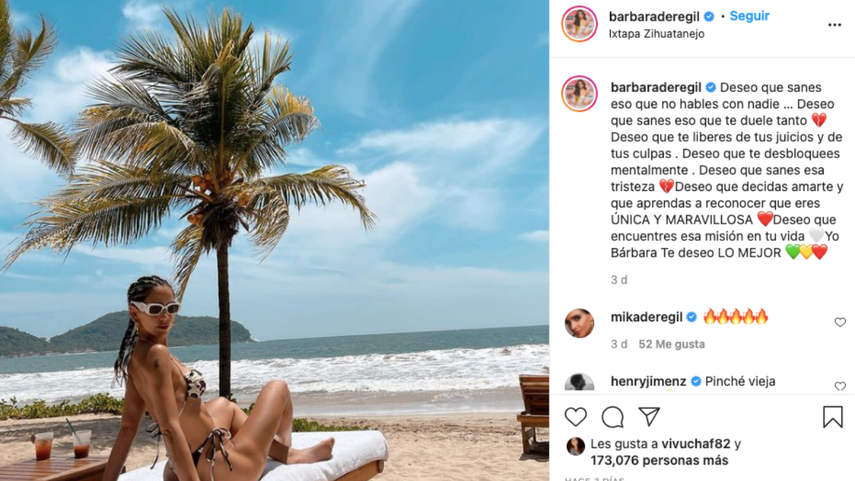Open comments with the speech bubble icon
Image resolution: width=855 pixels, height=481 pixels.
[612, 417]
